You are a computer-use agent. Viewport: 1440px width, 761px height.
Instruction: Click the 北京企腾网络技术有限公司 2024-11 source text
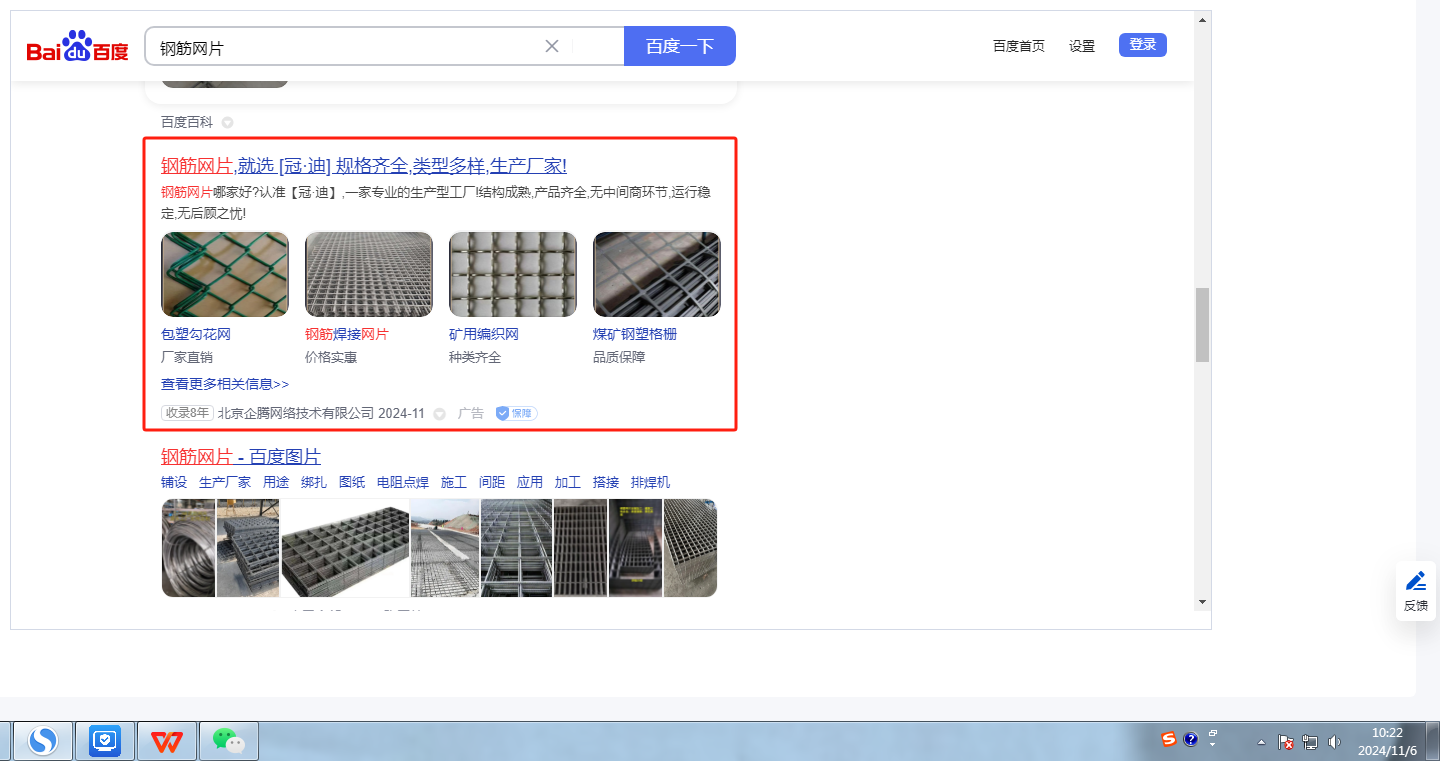321,413
